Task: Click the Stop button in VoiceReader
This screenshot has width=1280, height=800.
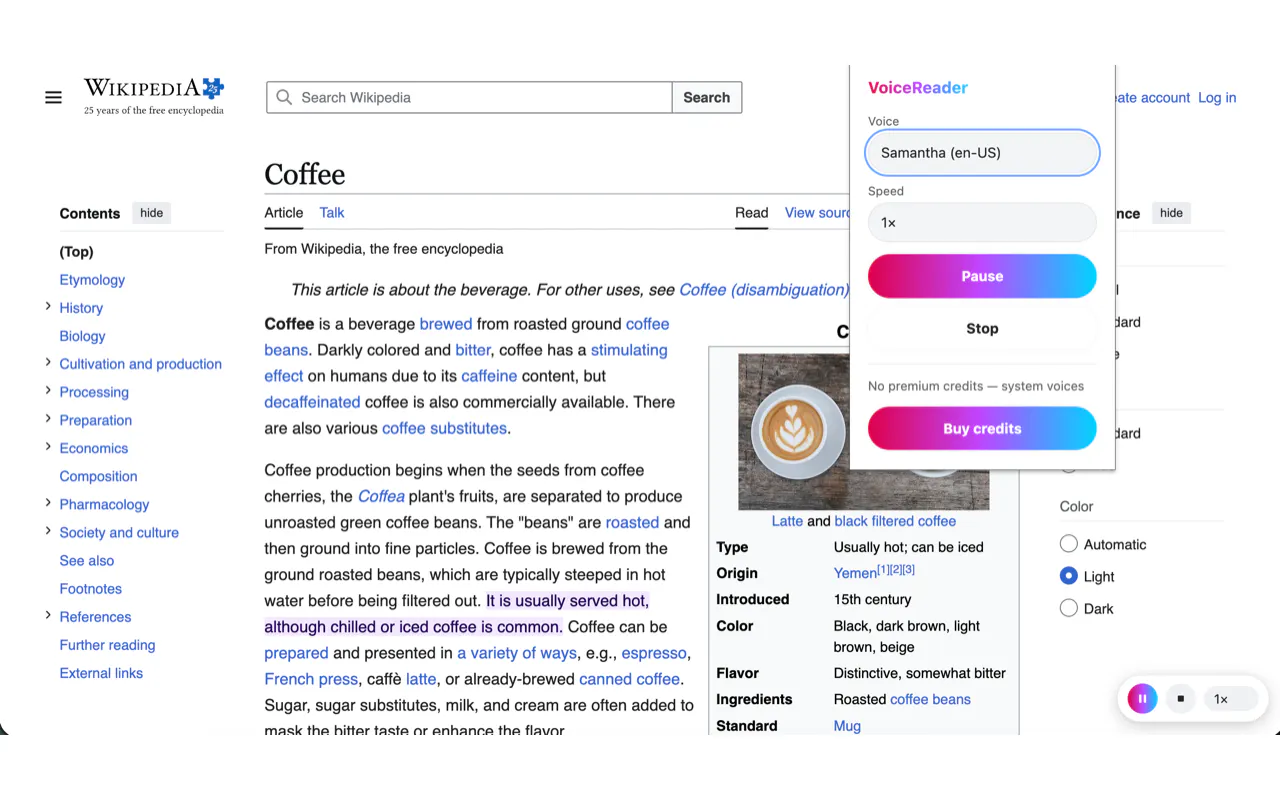Action: [982, 328]
